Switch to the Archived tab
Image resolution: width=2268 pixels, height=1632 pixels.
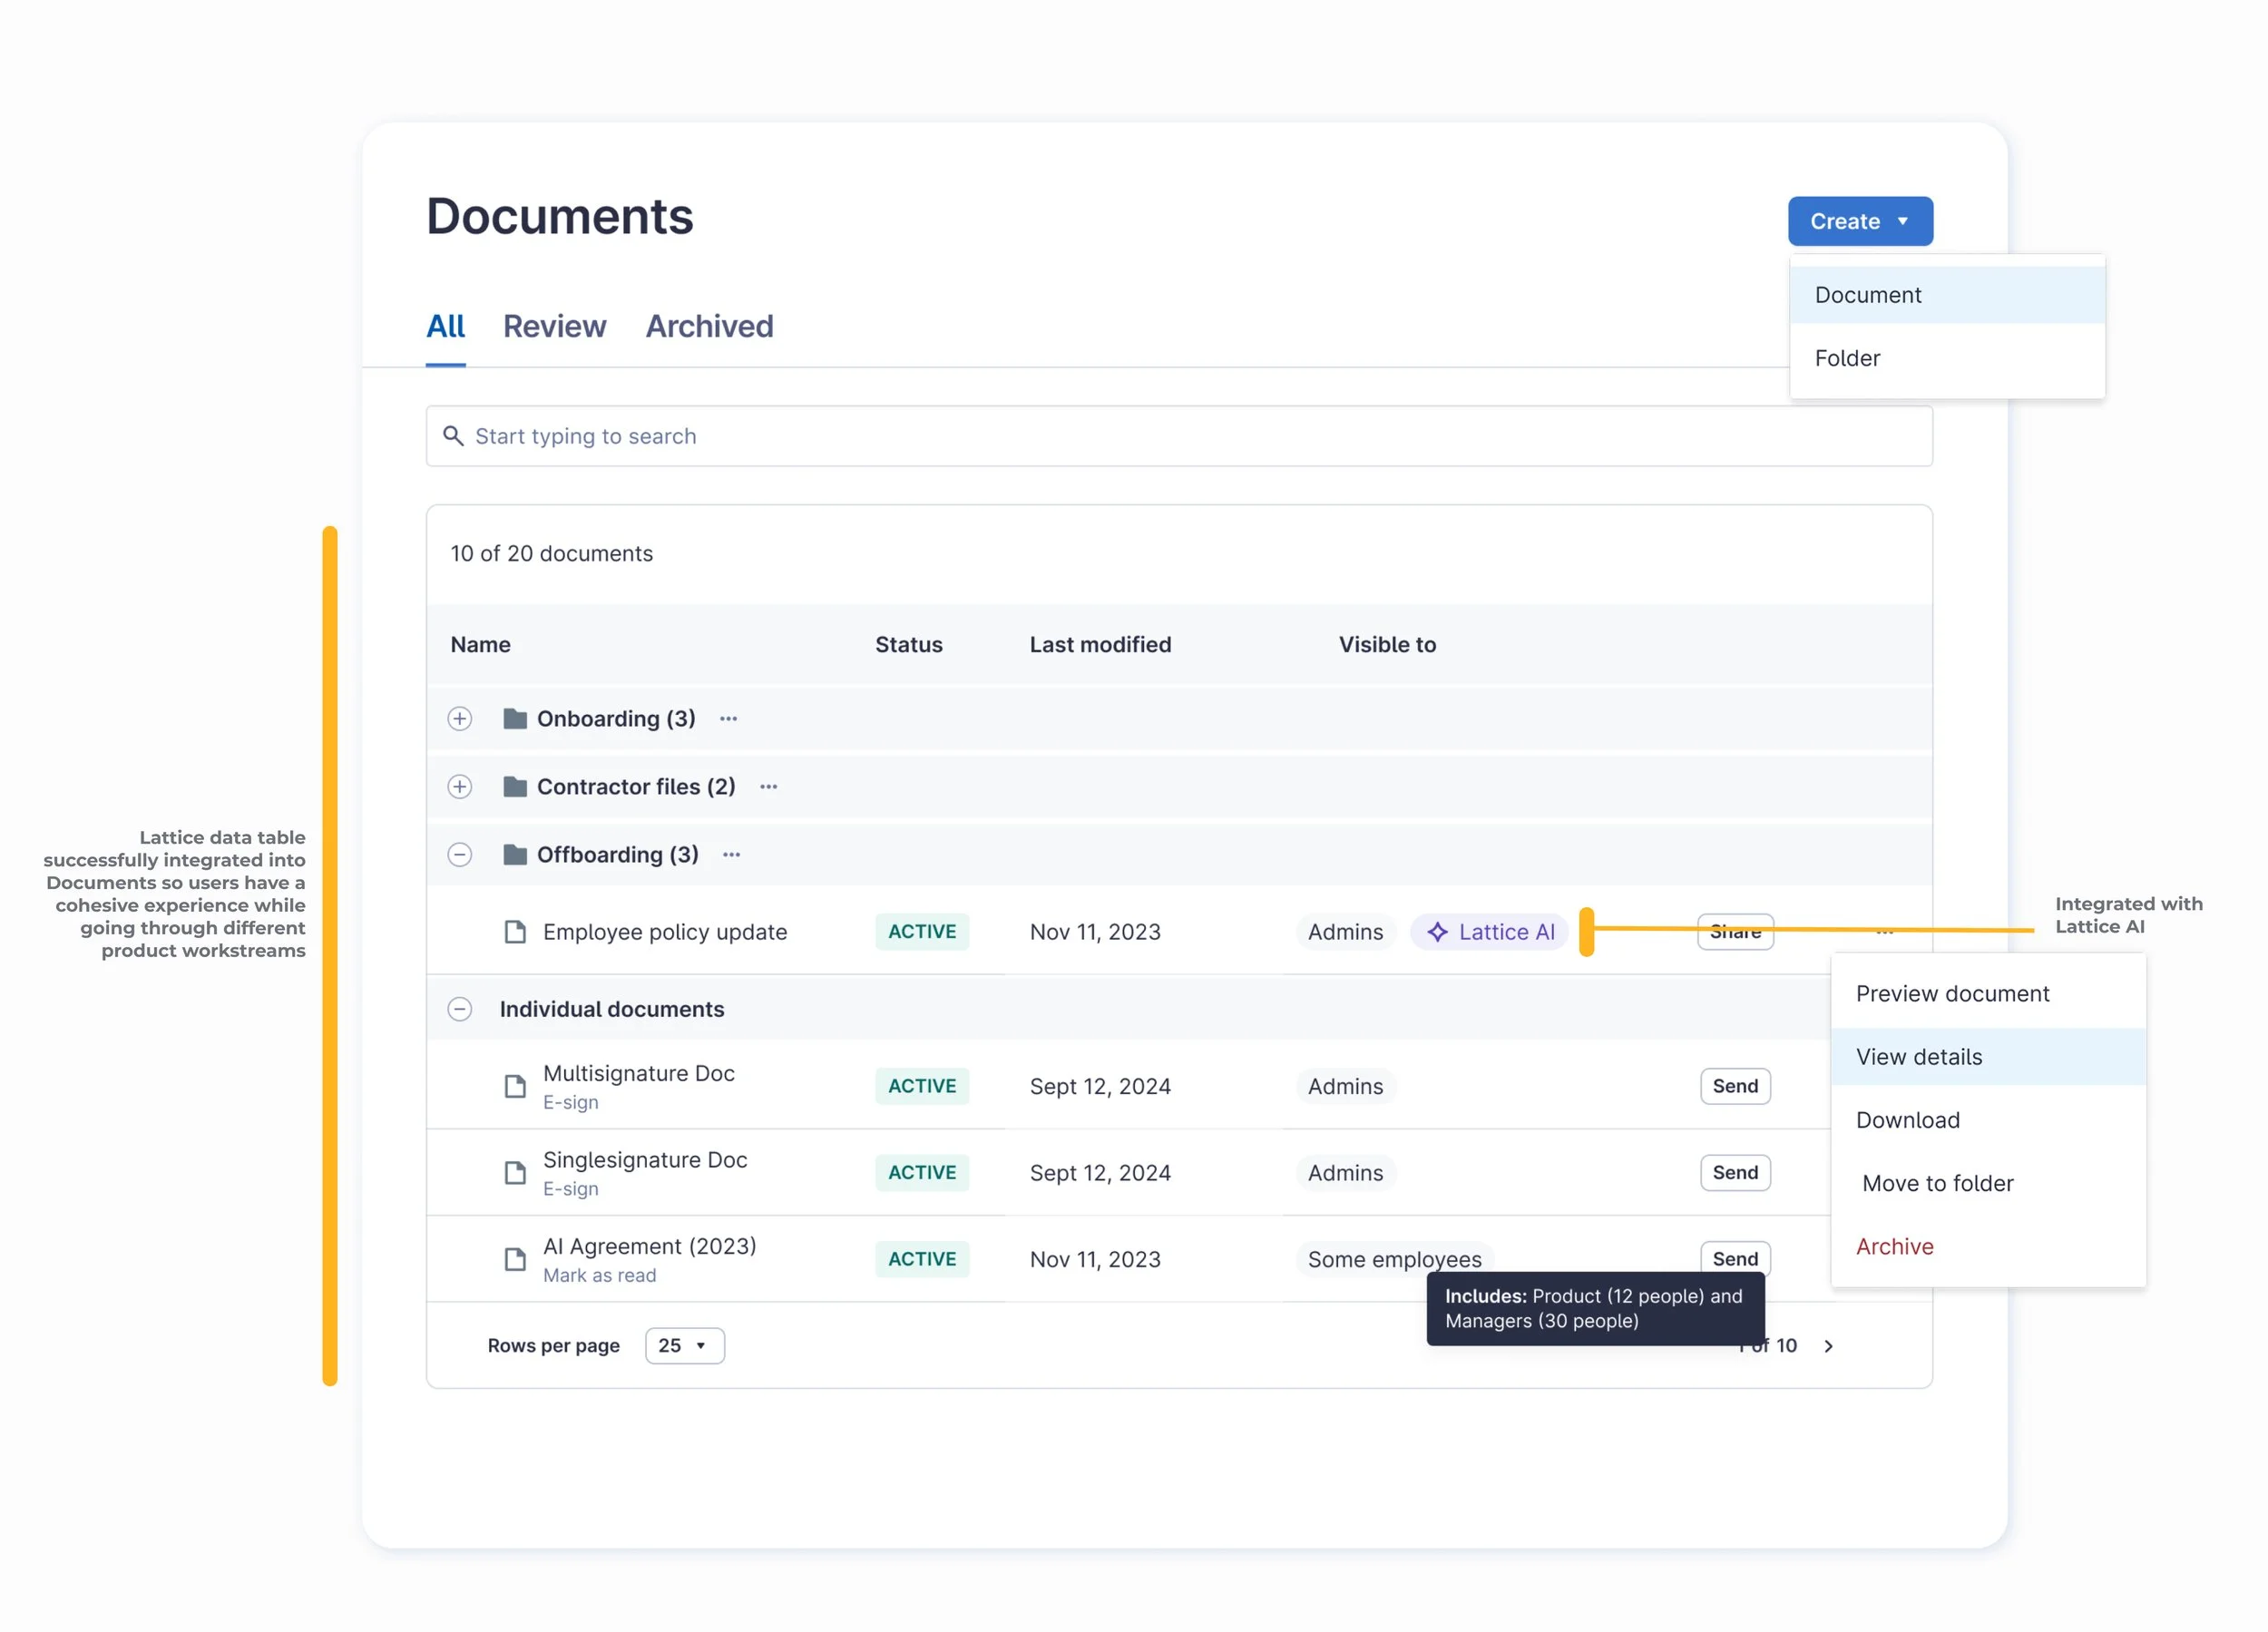click(709, 326)
